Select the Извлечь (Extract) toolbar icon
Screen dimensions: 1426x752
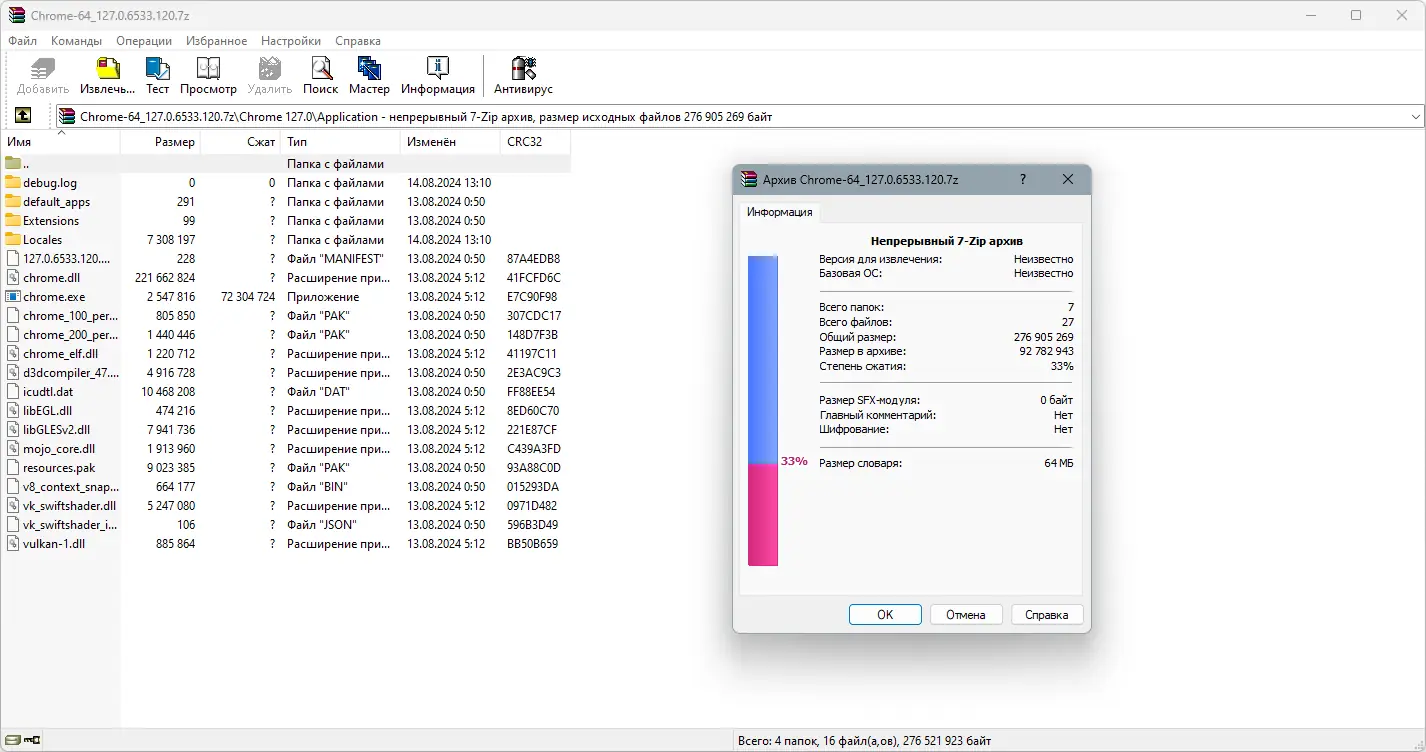(x=106, y=70)
